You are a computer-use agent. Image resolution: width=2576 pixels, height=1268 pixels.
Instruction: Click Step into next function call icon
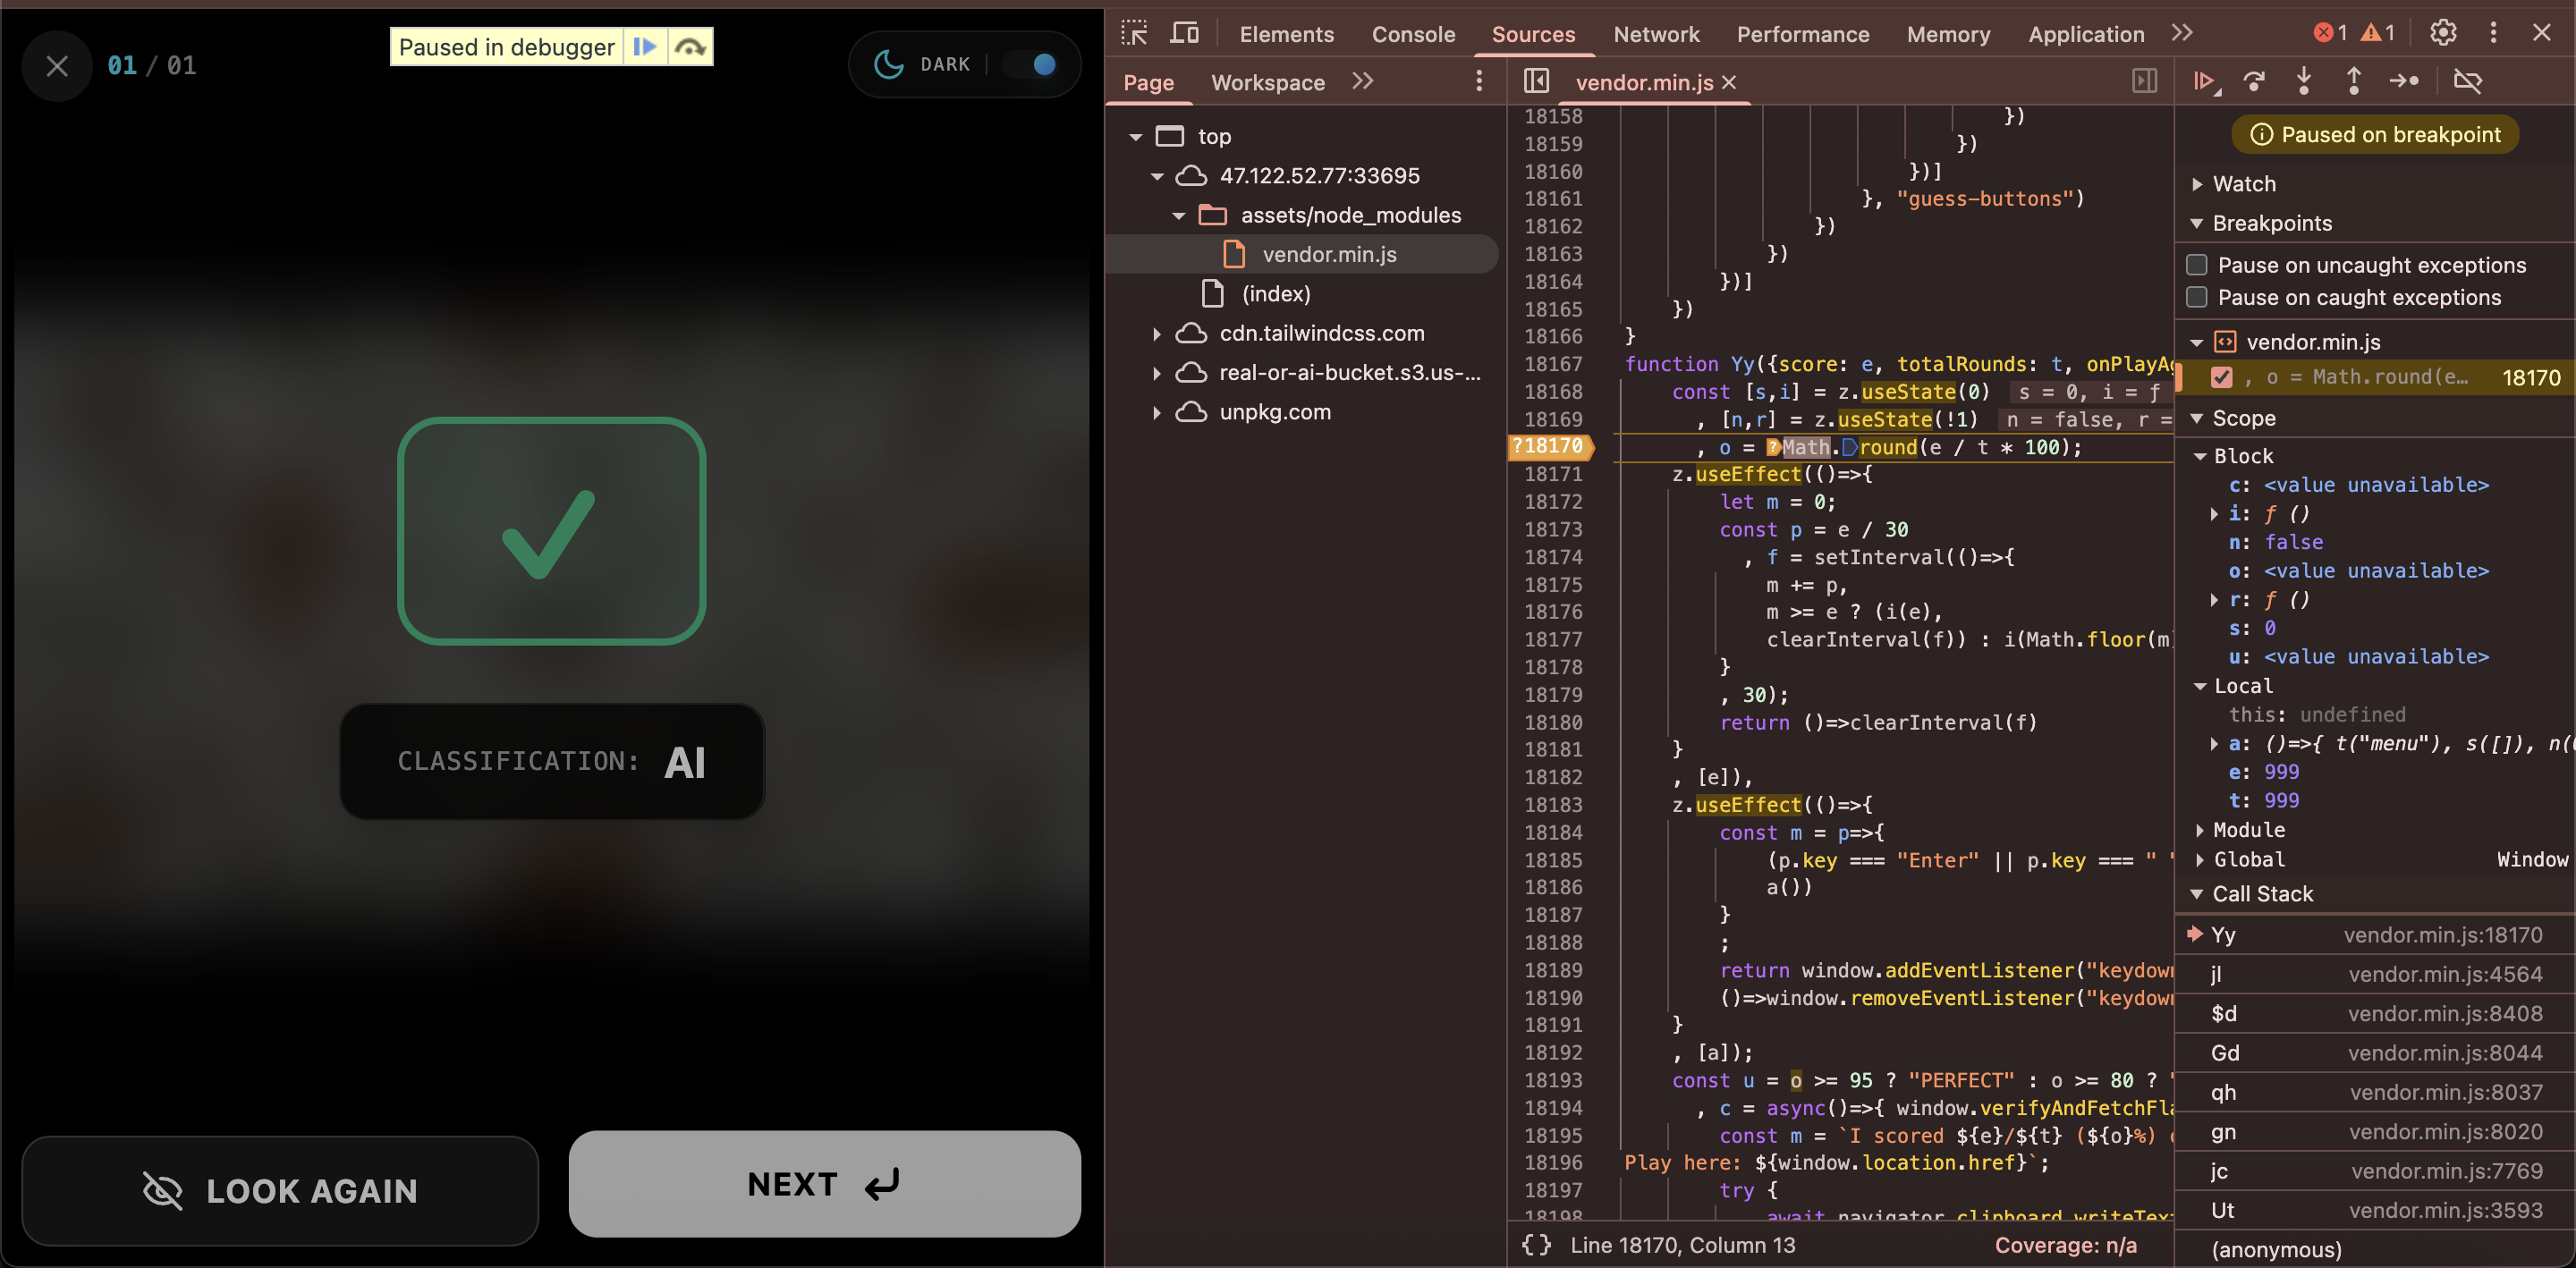coord(2304,81)
